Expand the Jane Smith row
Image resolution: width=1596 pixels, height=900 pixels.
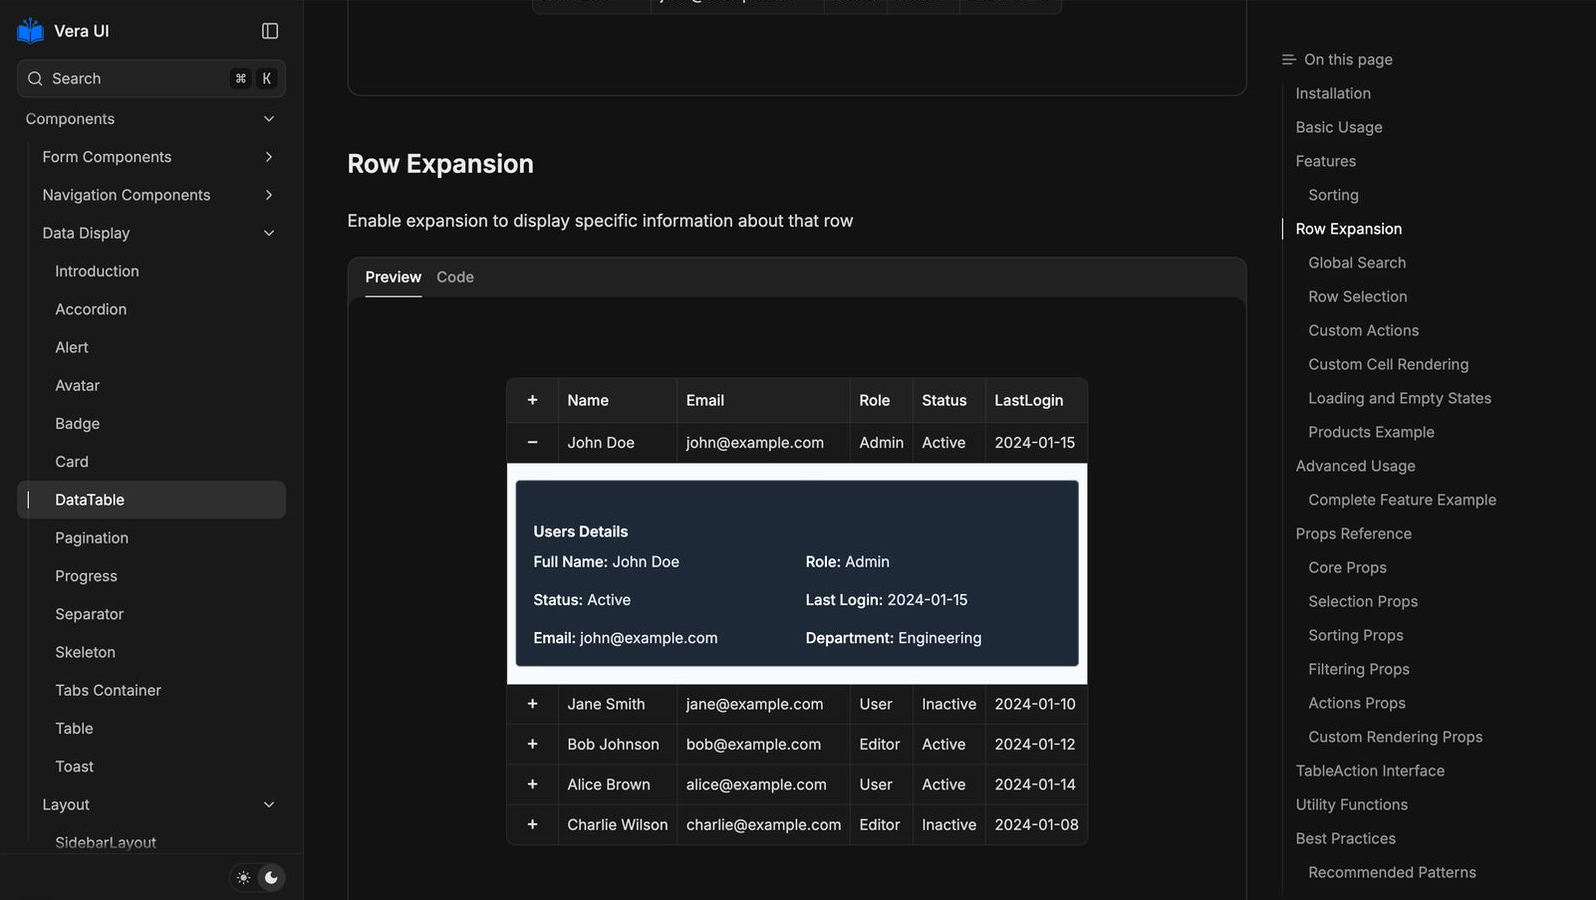pos(532,704)
